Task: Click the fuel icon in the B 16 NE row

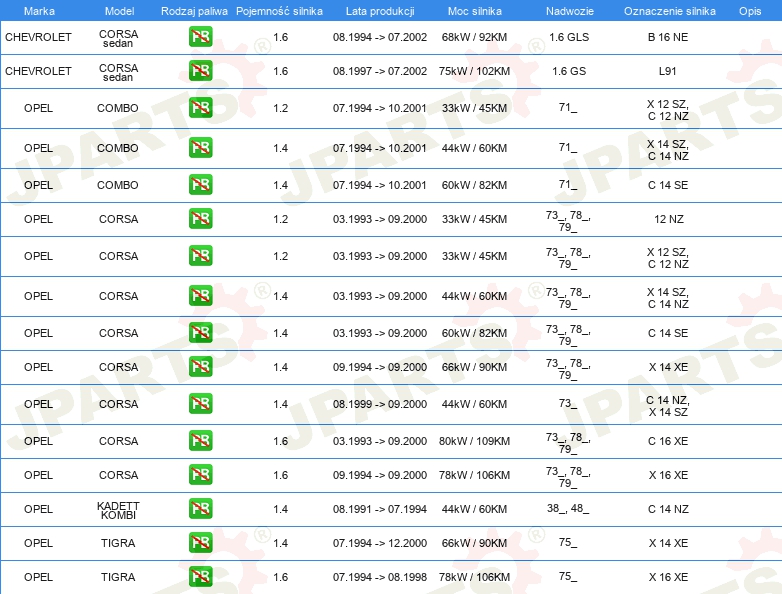Action: 200,37
